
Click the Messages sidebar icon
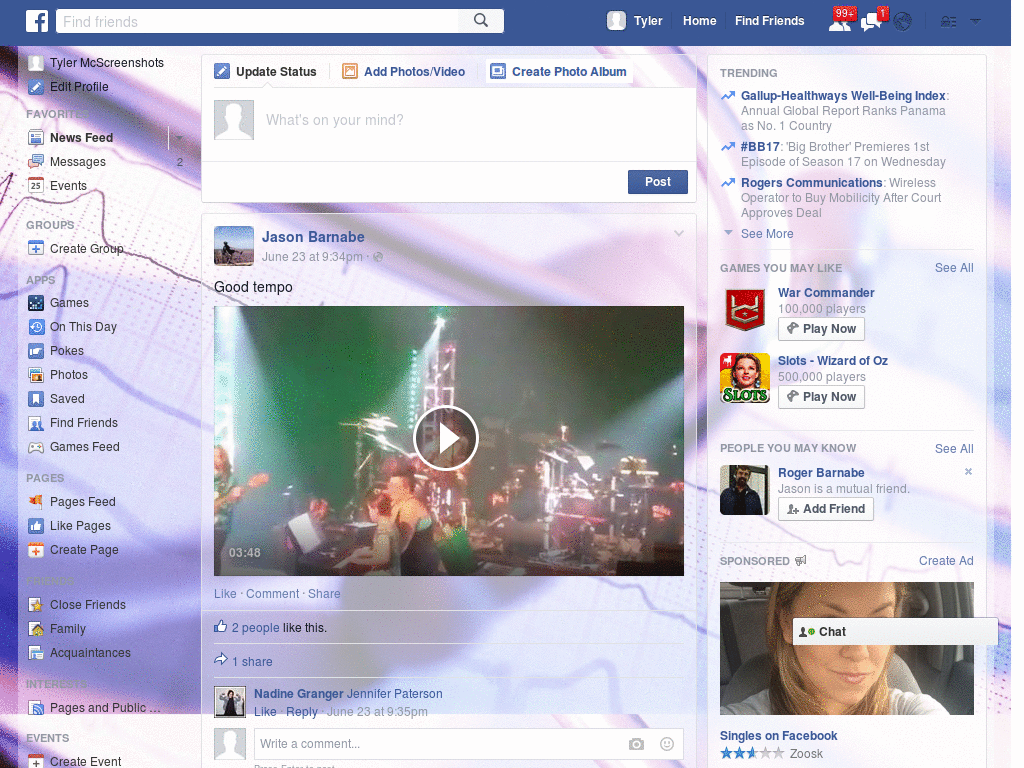(36, 161)
